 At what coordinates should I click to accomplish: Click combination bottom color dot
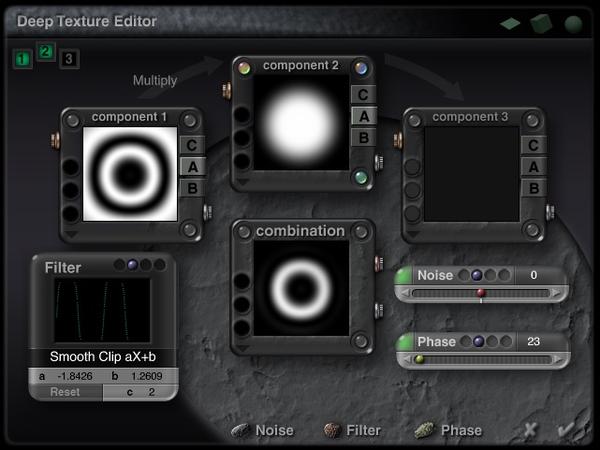coord(242,328)
